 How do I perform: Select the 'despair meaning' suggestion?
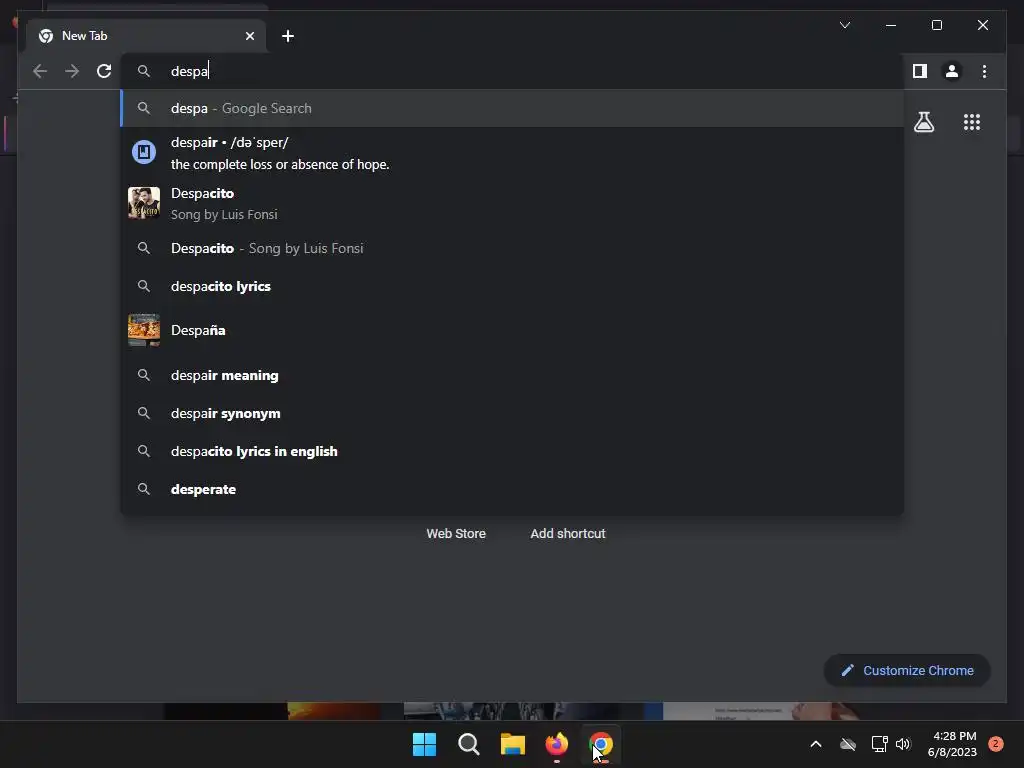tap(512, 376)
